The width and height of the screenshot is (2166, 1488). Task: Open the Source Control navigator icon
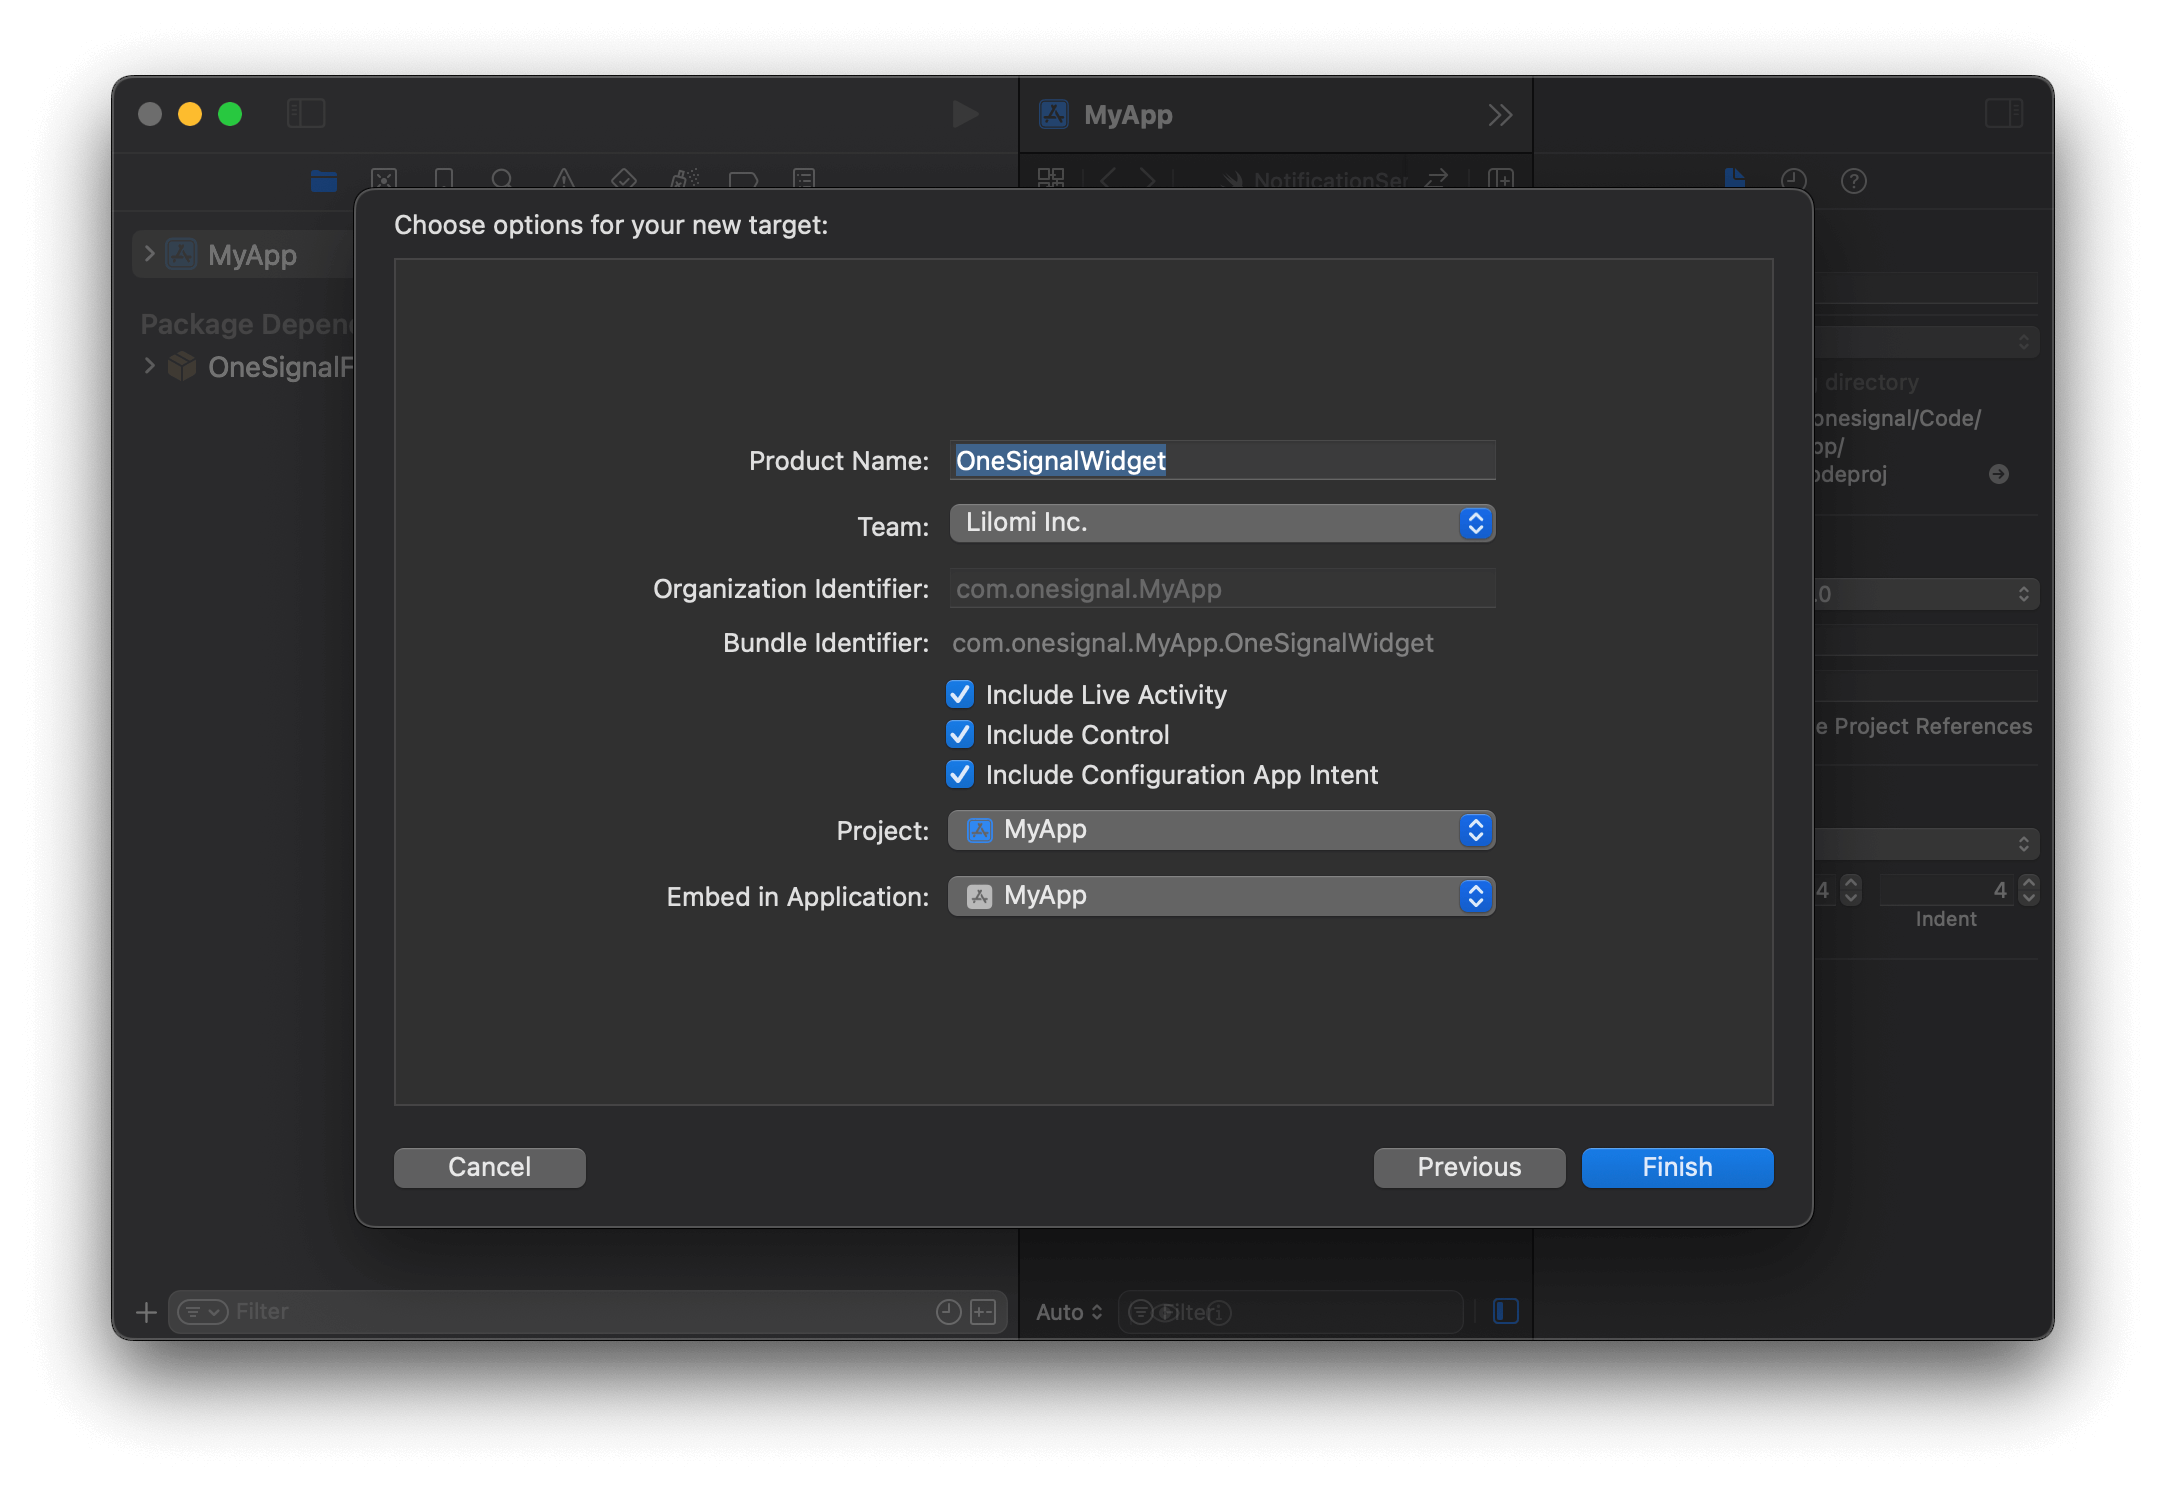(x=384, y=180)
